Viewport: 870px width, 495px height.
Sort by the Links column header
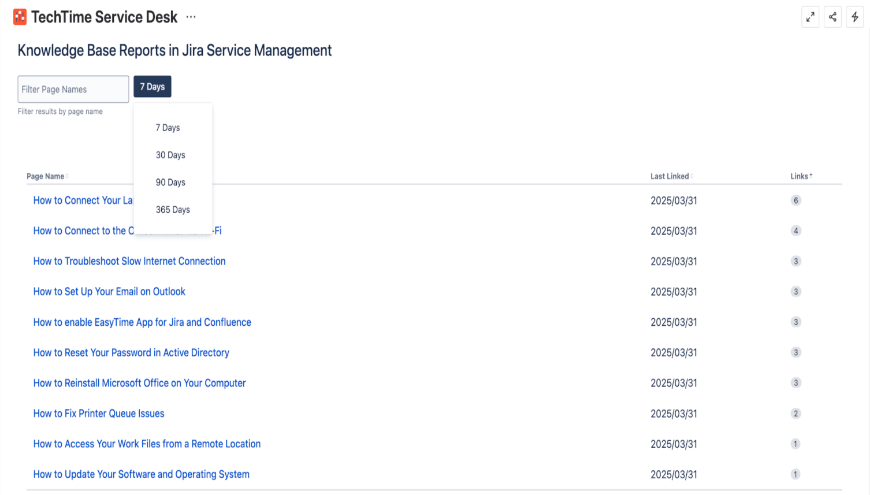(x=800, y=176)
